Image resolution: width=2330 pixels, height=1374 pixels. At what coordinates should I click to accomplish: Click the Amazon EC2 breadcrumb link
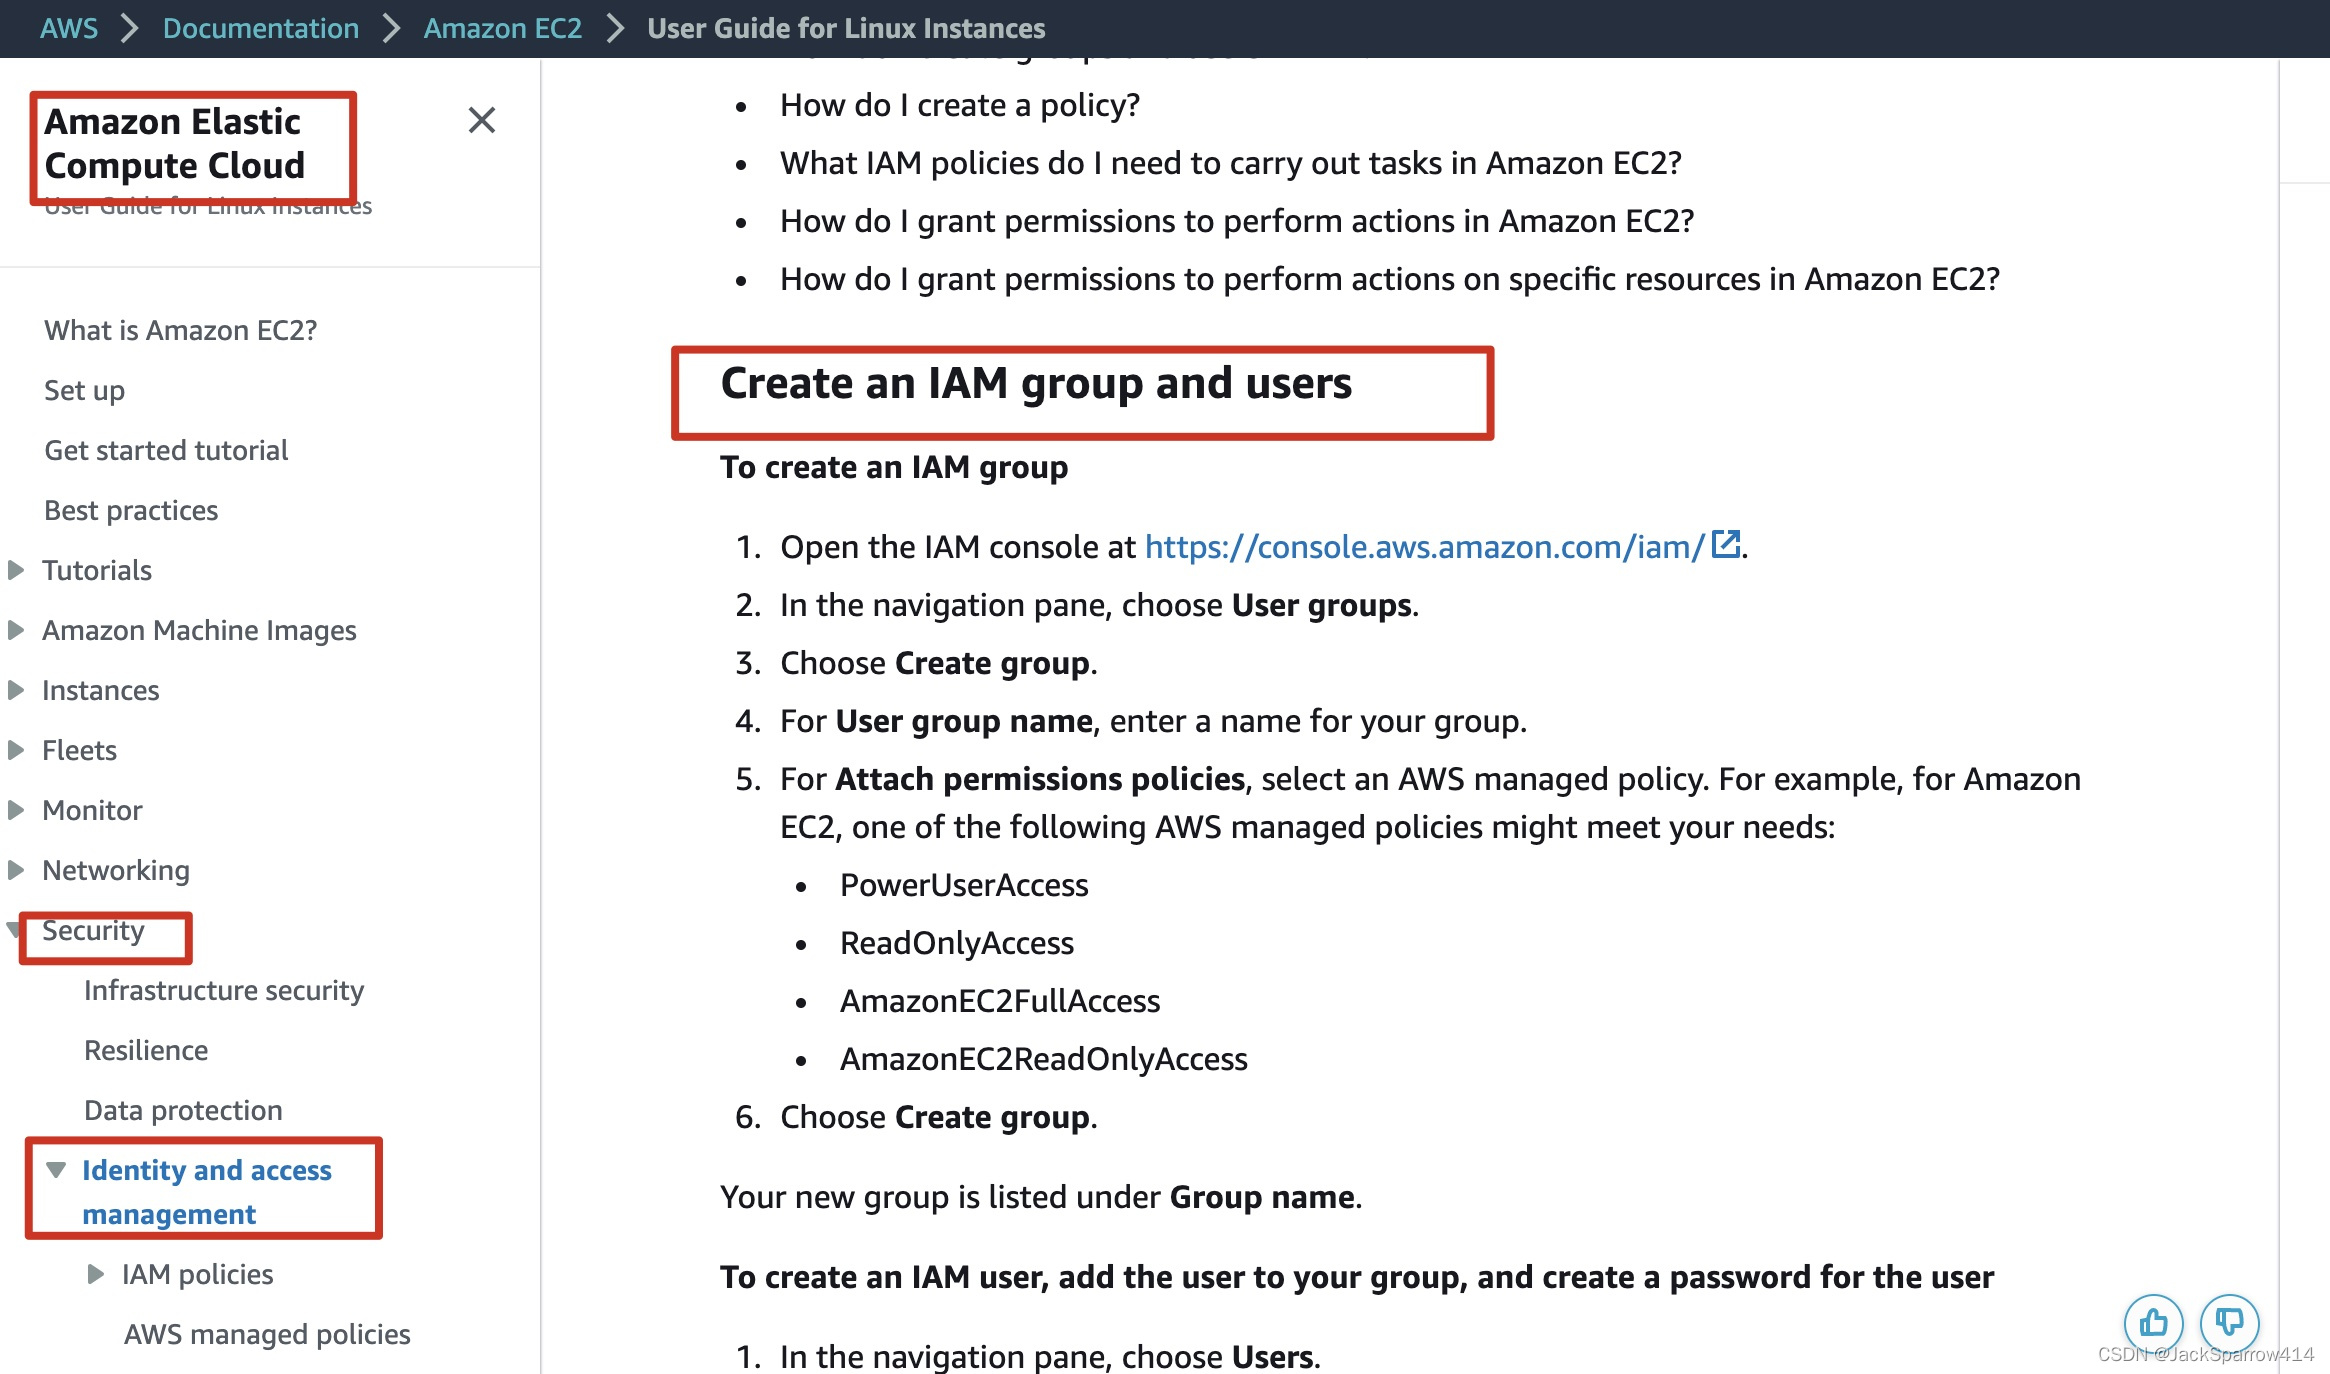pos(500,28)
